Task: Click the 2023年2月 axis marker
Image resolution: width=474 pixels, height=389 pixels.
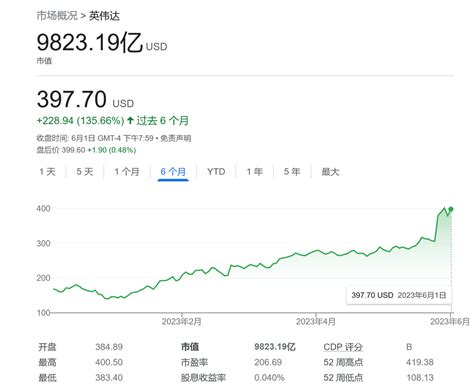Action: point(182,322)
